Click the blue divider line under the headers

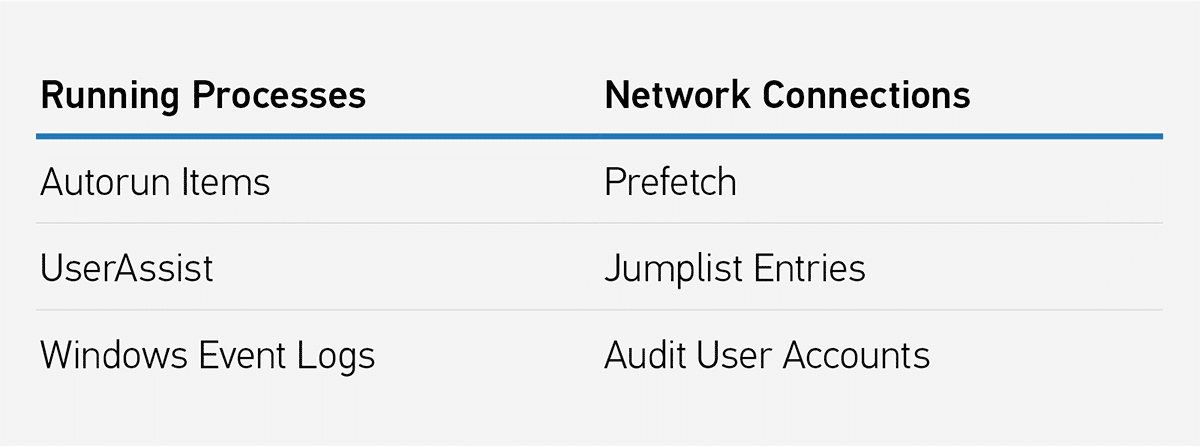pyautogui.click(x=600, y=136)
